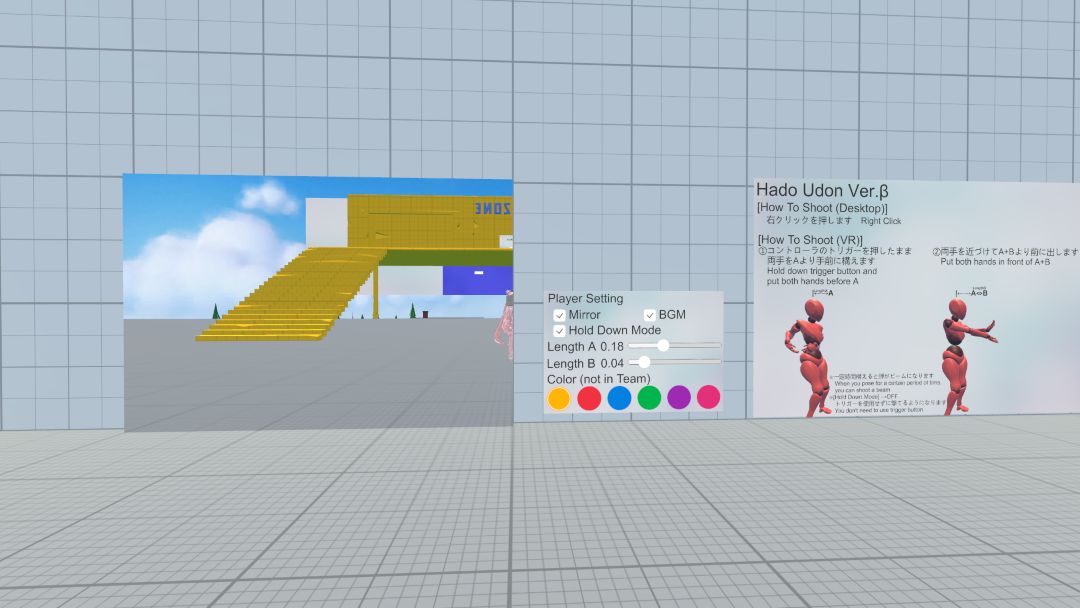Screen dimensions: 1080x608
Task: Click the Length A slider handle
Action: [x=663, y=345]
